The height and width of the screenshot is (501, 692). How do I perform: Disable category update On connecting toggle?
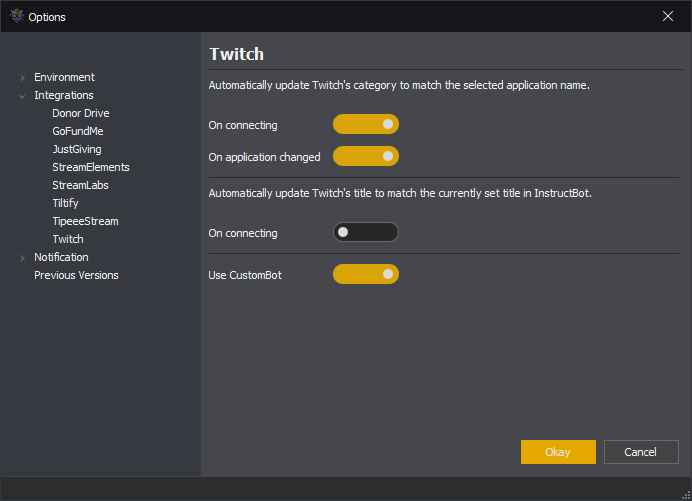[366, 124]
